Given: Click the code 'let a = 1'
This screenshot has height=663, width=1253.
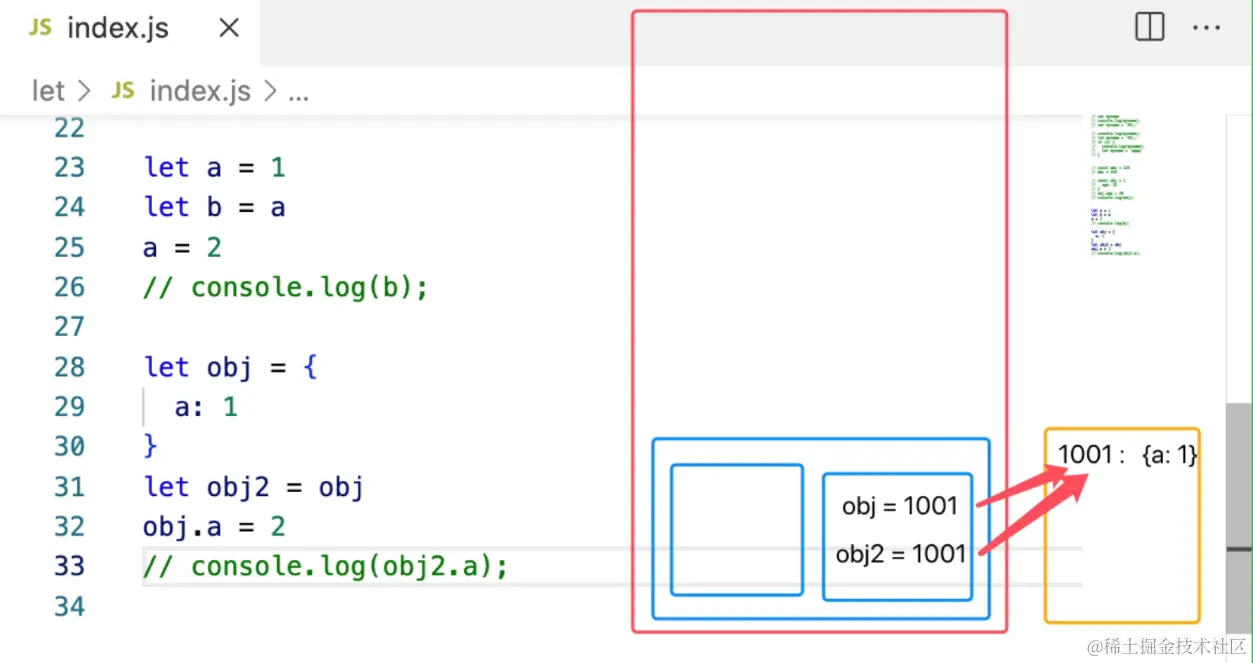Looking at the screenshot, I should (x=215, y=167).
